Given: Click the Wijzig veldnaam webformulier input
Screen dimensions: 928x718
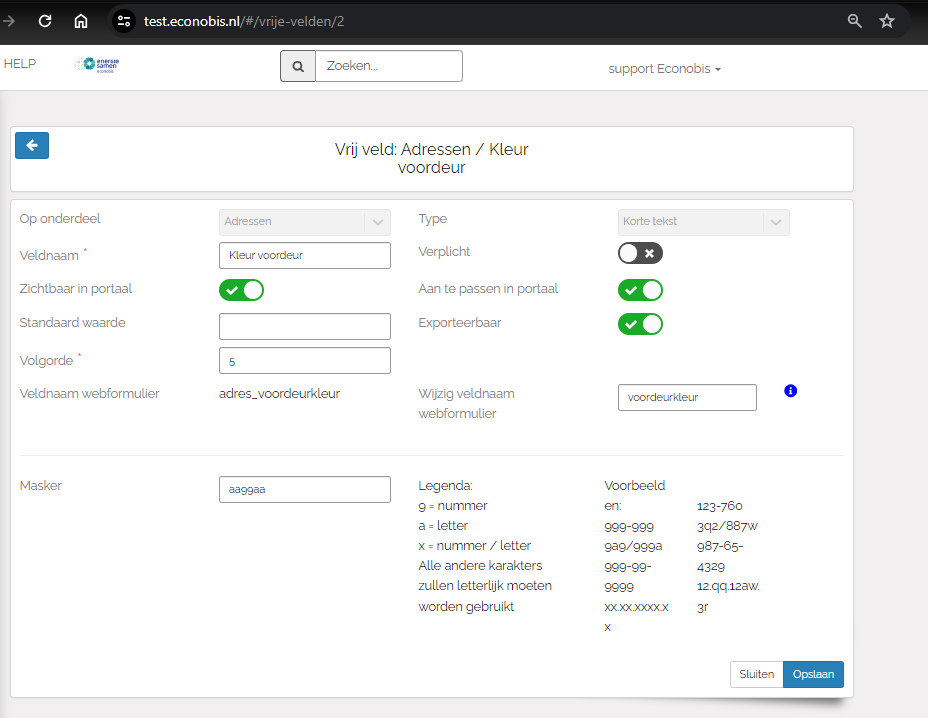Looking at the screenshot, I should click(x=687, y=397).
